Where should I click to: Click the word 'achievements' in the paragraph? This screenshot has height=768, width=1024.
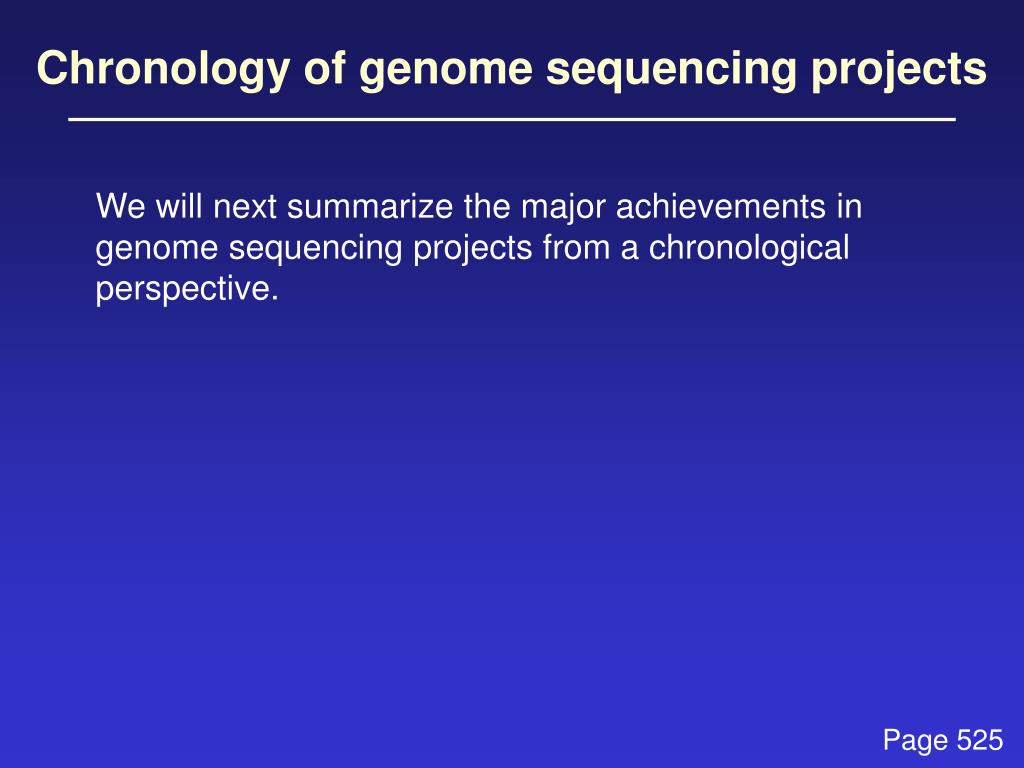coord(720,206)
